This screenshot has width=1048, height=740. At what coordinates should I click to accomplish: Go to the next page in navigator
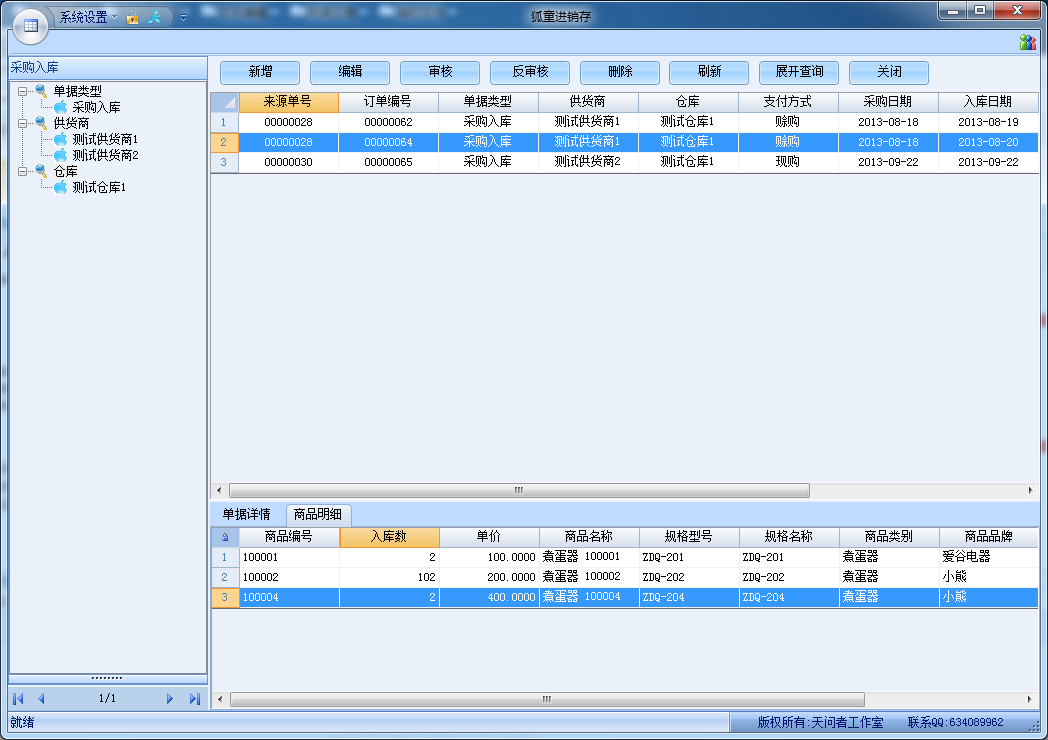170,698
